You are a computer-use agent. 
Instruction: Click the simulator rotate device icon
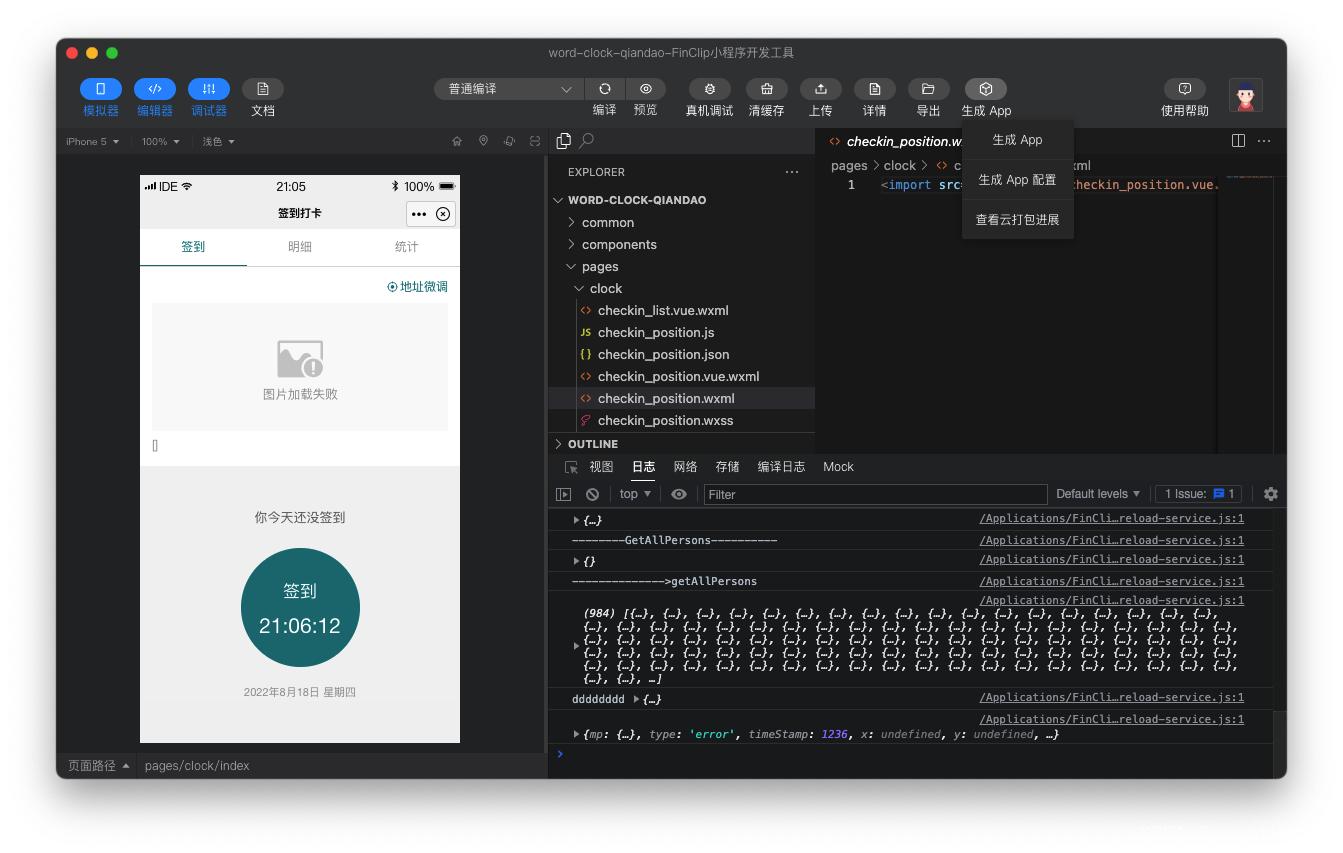(x=509, y=142)
